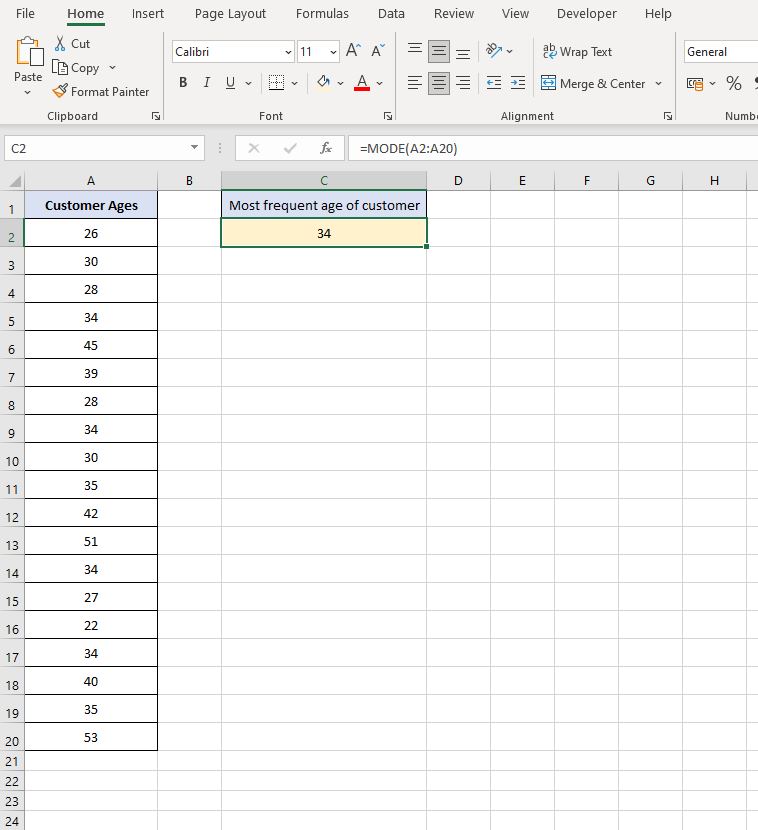Click the Accounting Number Format icon
Viewport: 758px width, 830px height.
pos(694,84)
